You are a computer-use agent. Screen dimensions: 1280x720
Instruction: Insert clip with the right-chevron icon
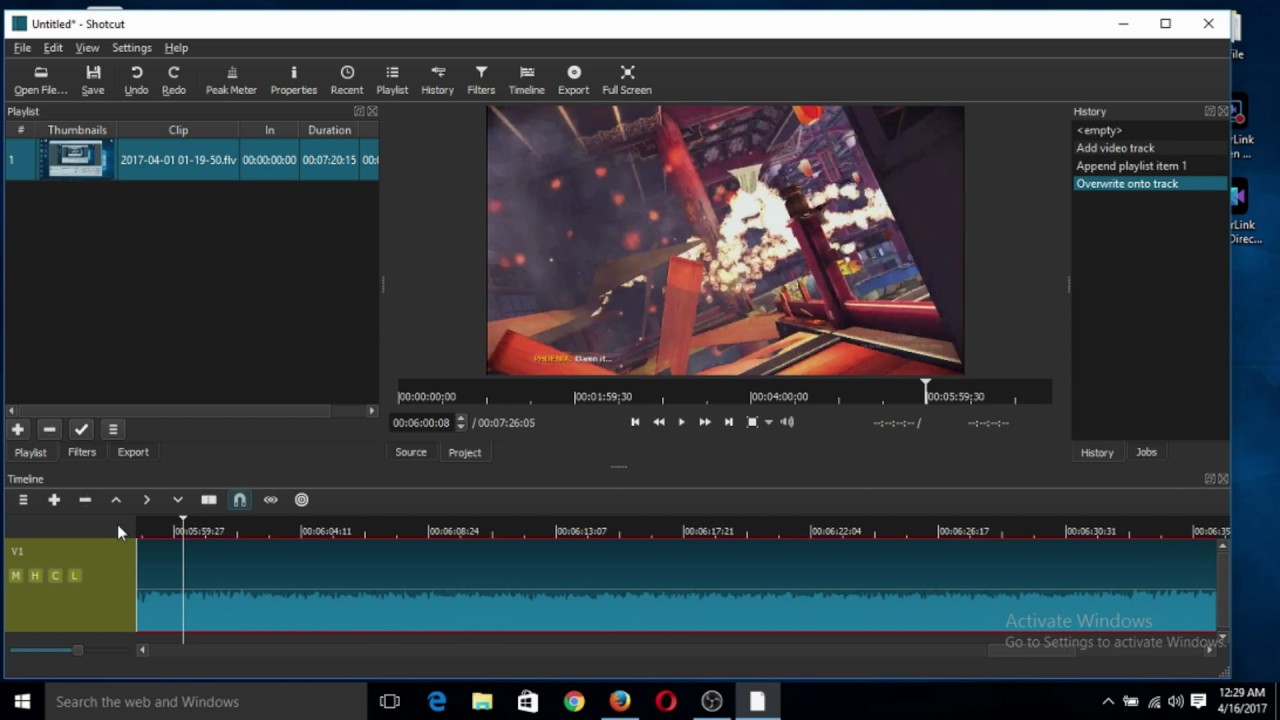click(147, 500)
